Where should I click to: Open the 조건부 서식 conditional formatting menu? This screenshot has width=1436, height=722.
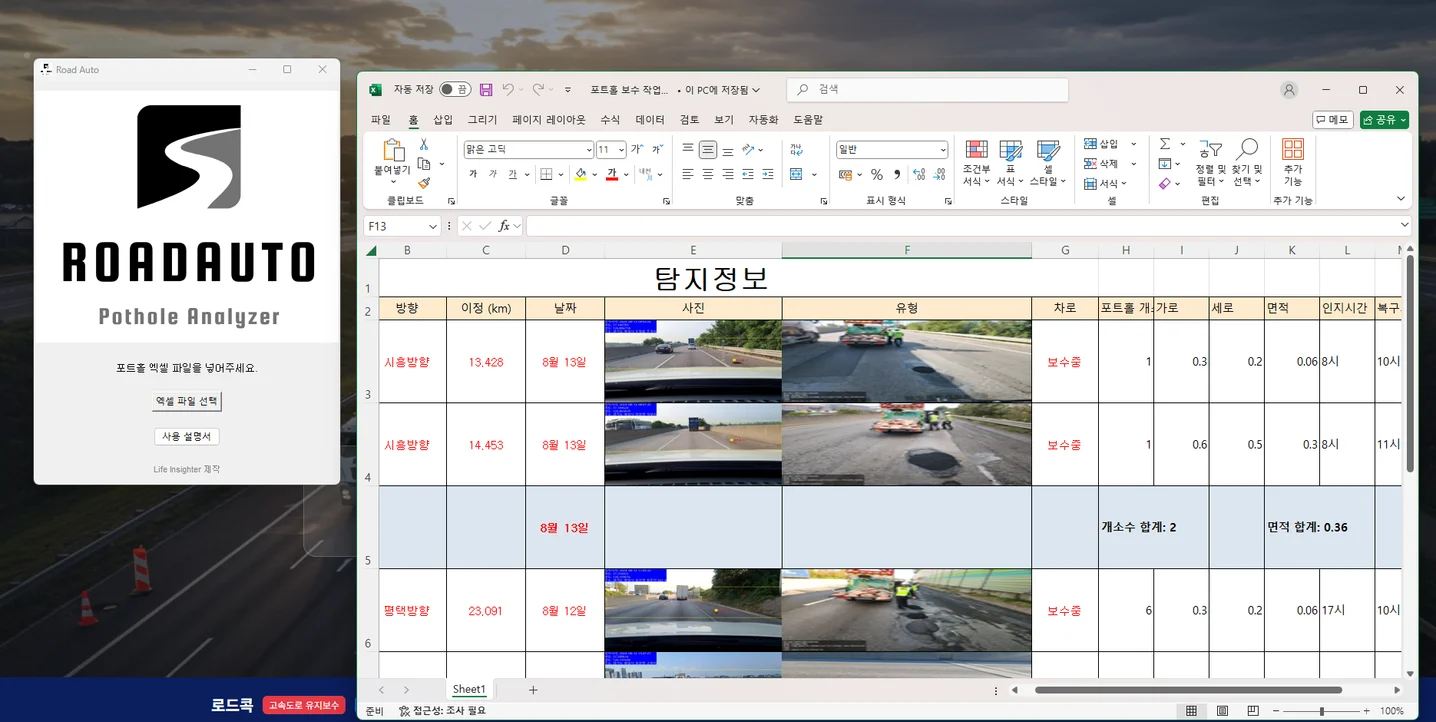pyautogui.click(x=974, y=163)
